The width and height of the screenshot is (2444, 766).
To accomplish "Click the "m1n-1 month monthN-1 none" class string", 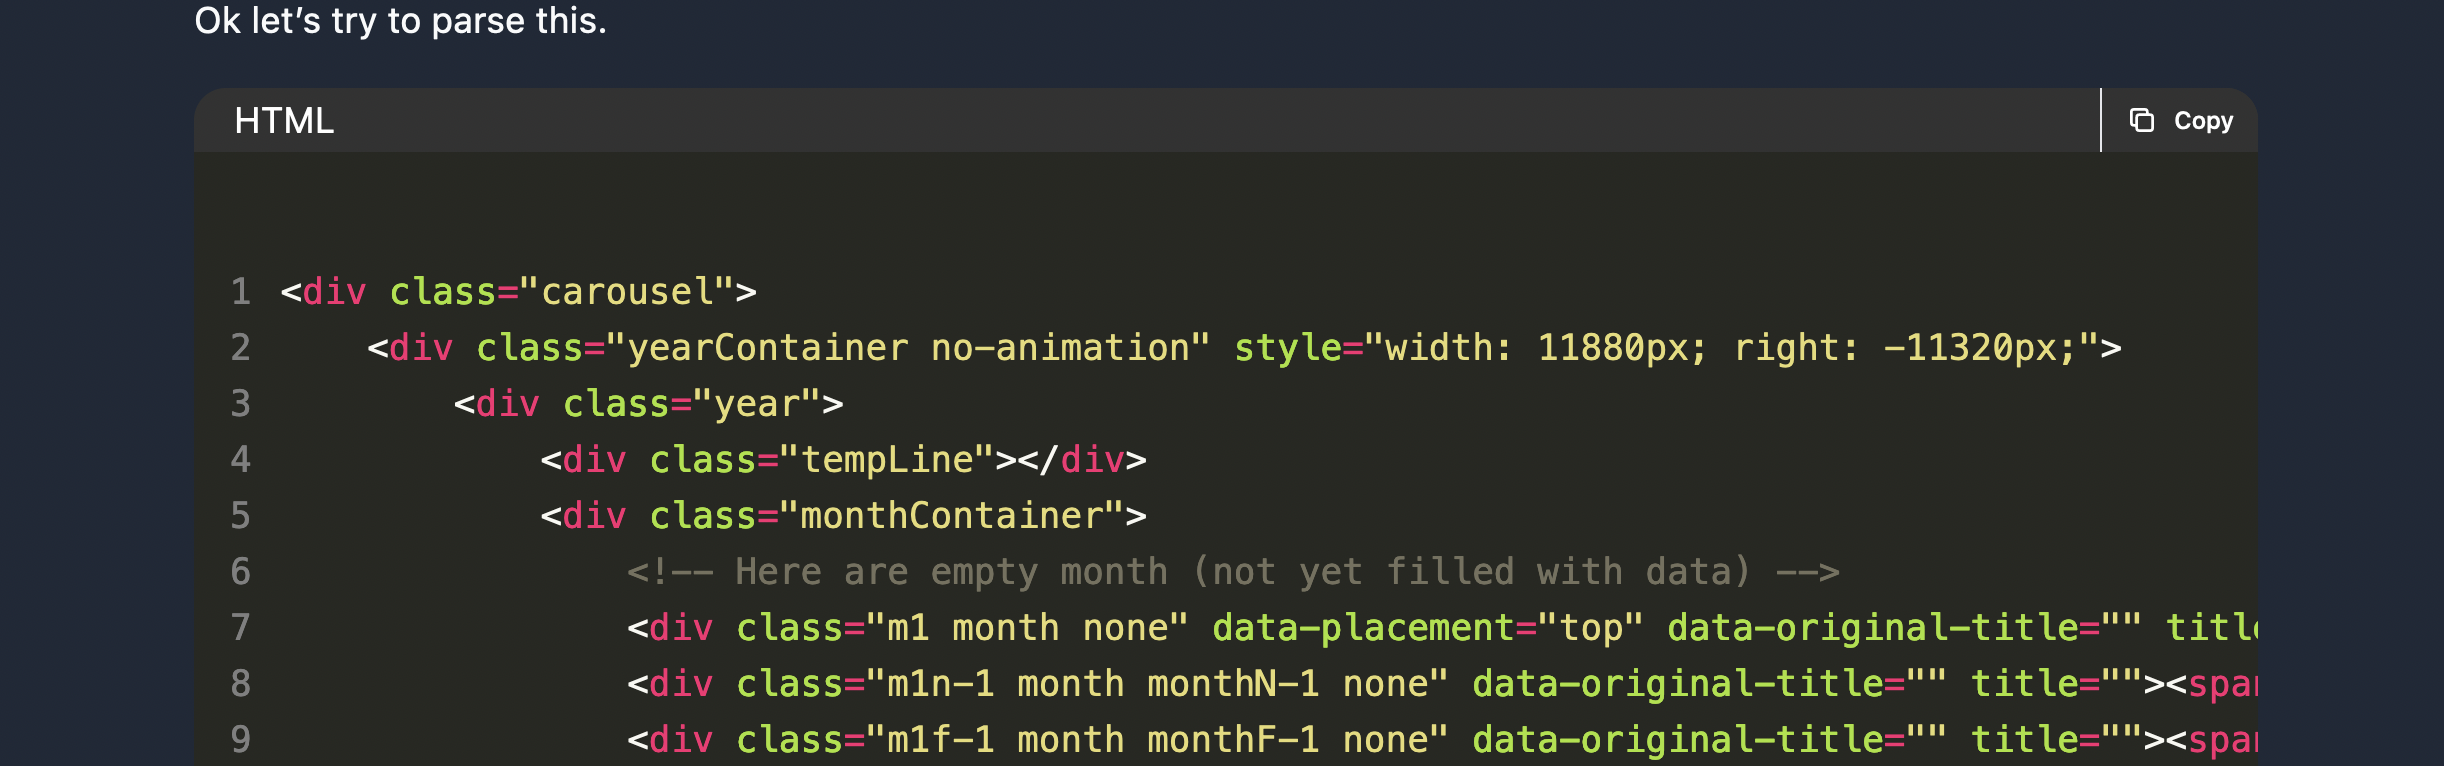I will point(1157,684).
